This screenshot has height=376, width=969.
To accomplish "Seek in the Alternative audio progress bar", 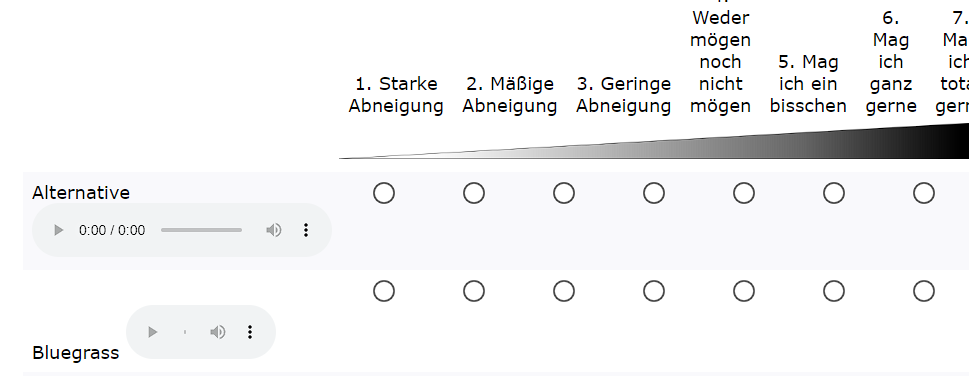I will (201, 230).
